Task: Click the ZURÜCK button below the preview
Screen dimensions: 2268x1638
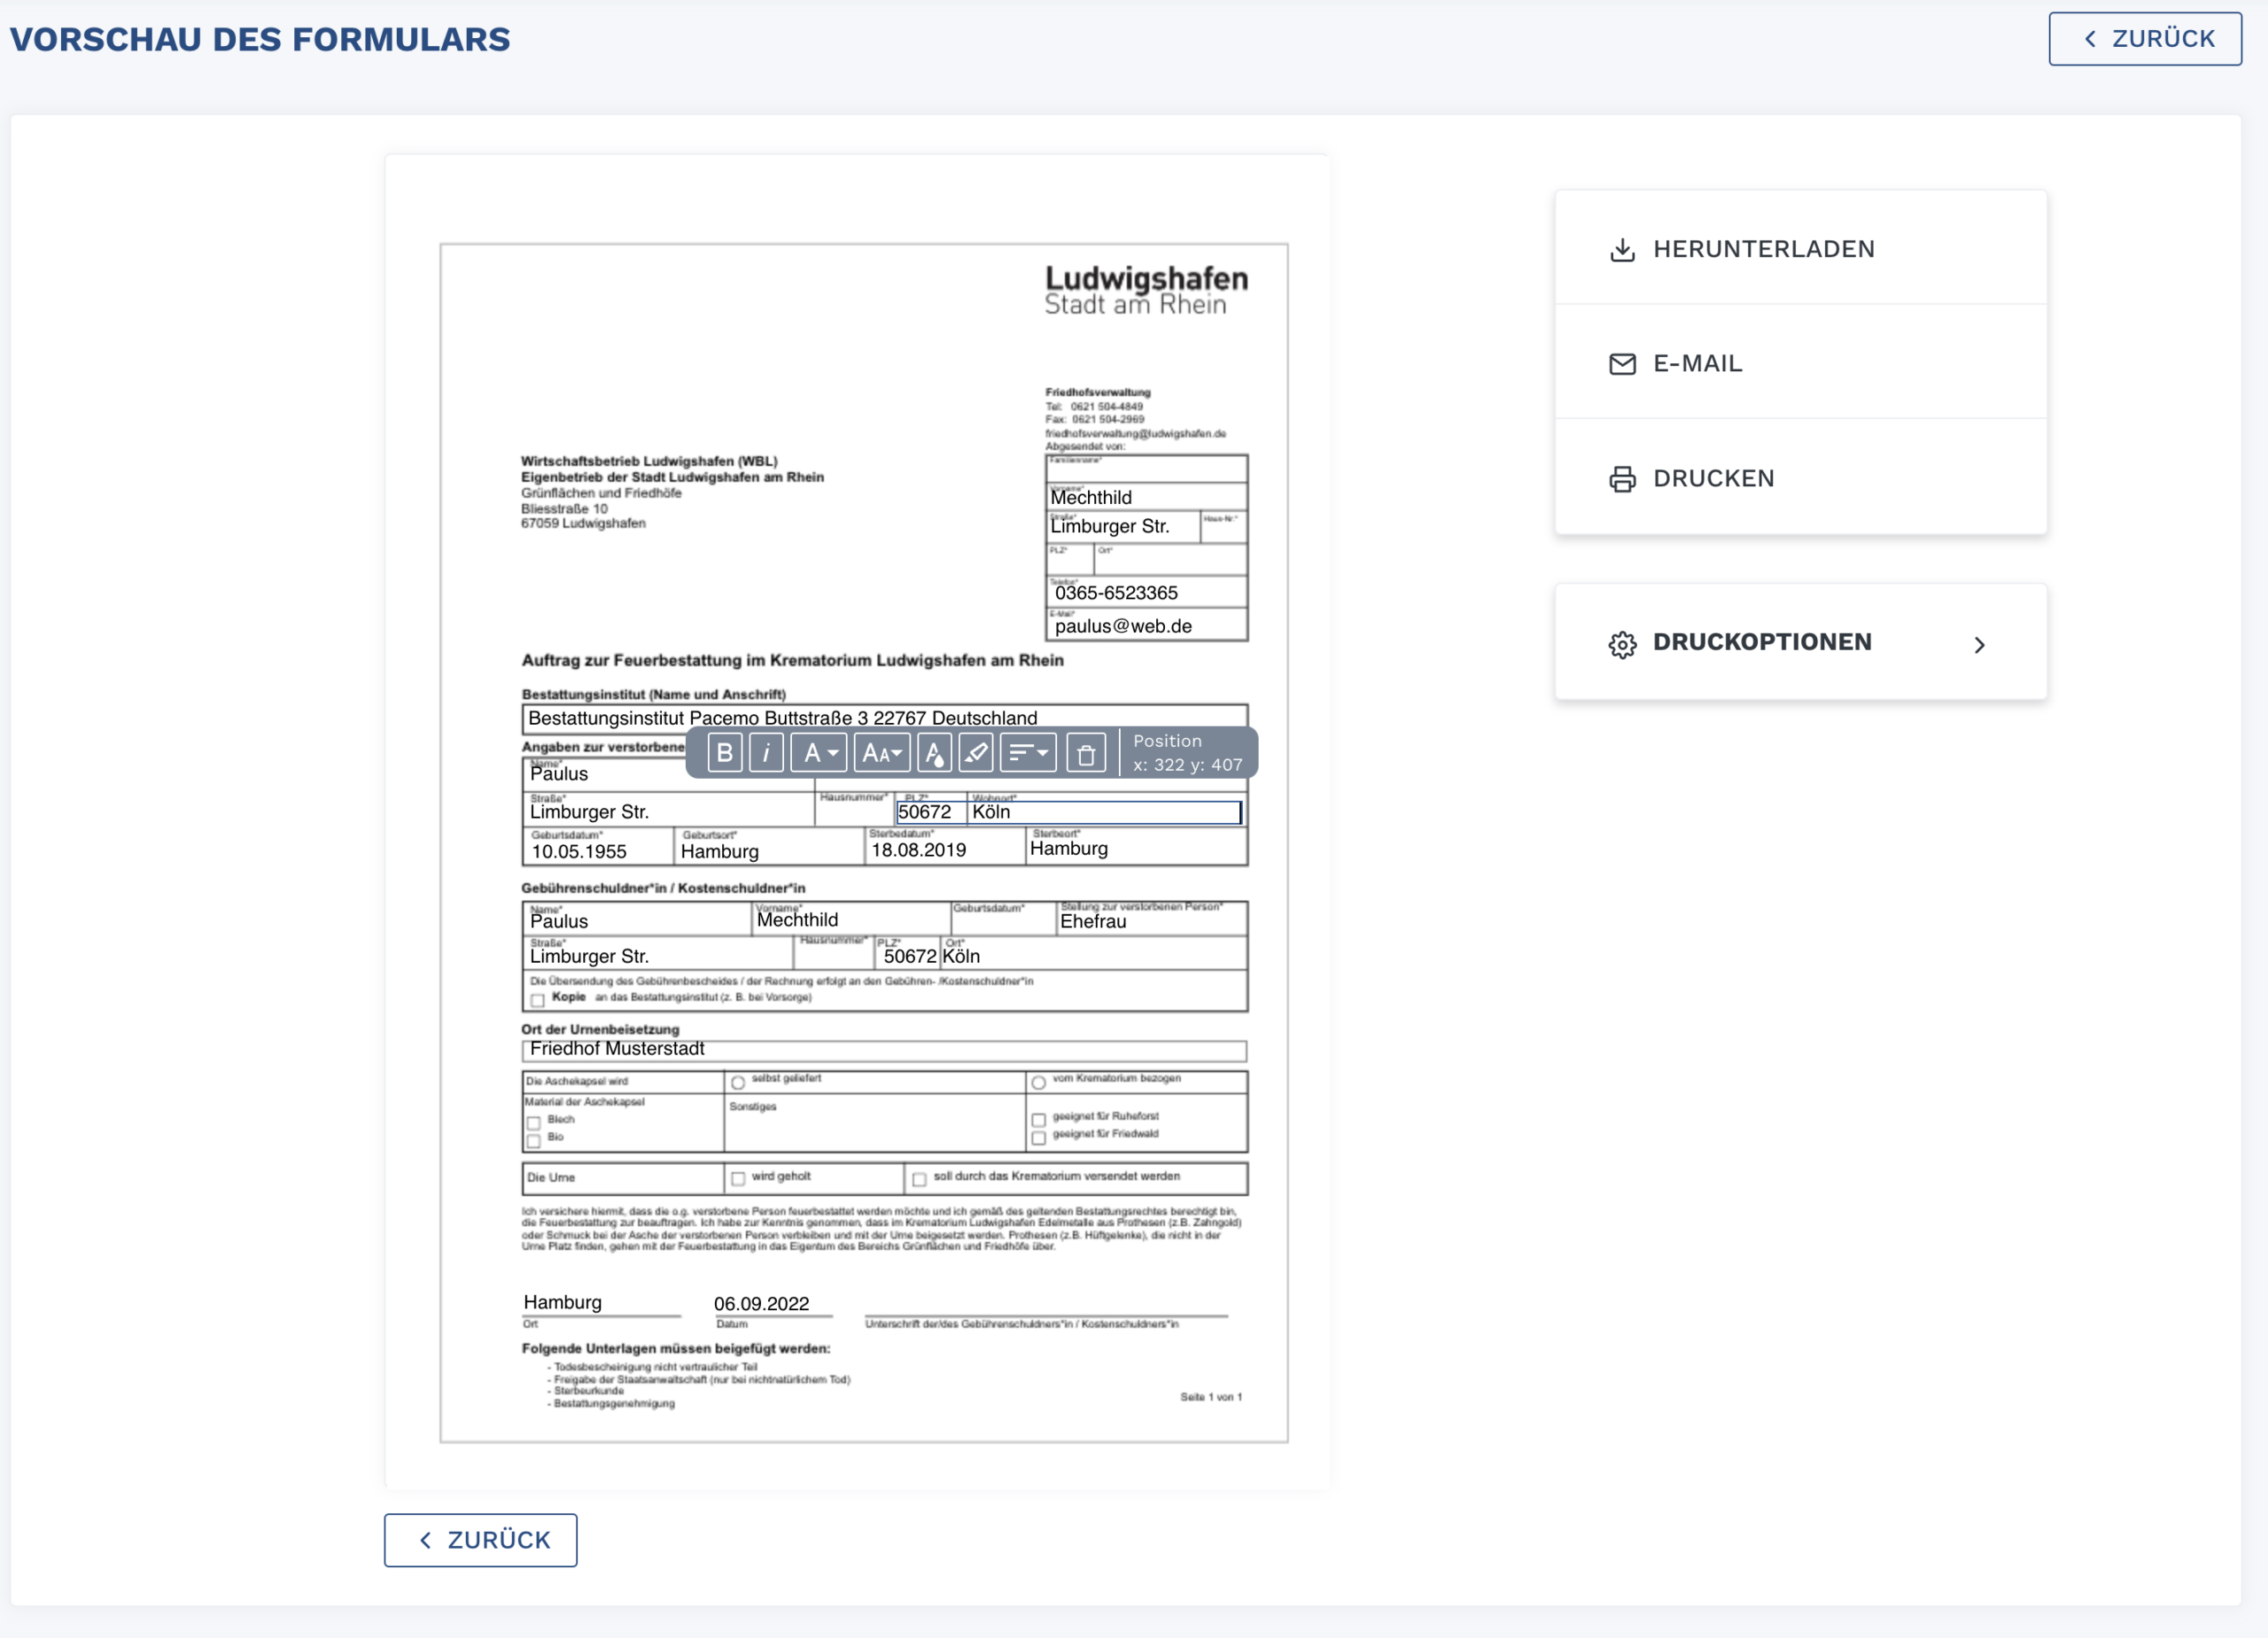Action: click(x=480, y=1540)
